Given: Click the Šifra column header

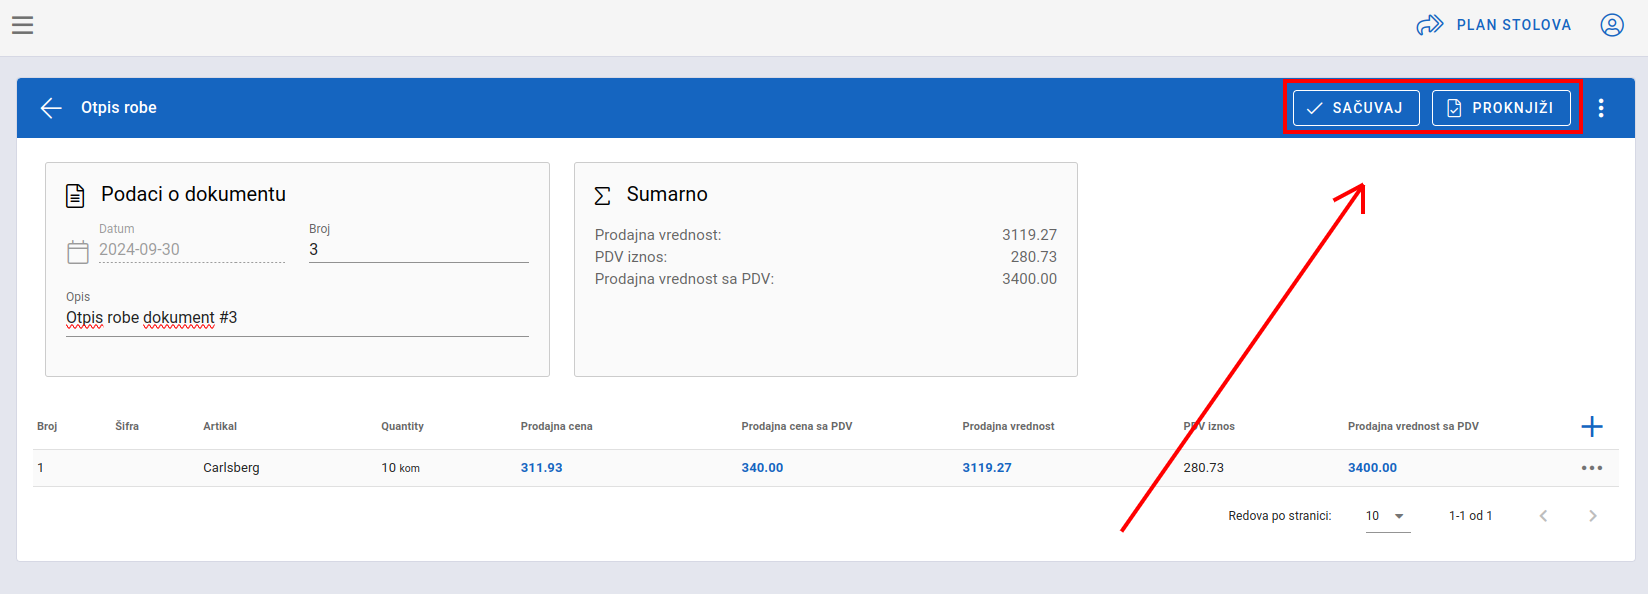Looking at the screenshot, I should point(127,426).
